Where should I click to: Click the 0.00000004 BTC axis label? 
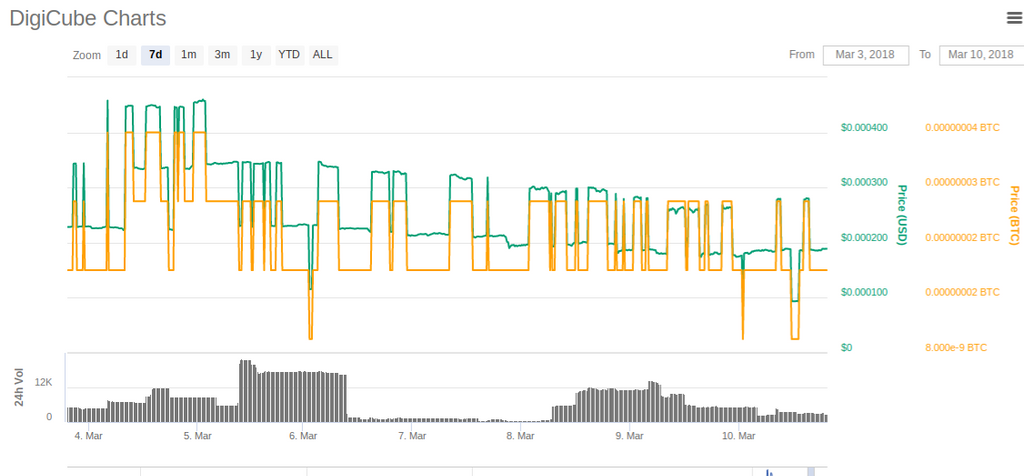pyautogui.click(x=963, y=127)
